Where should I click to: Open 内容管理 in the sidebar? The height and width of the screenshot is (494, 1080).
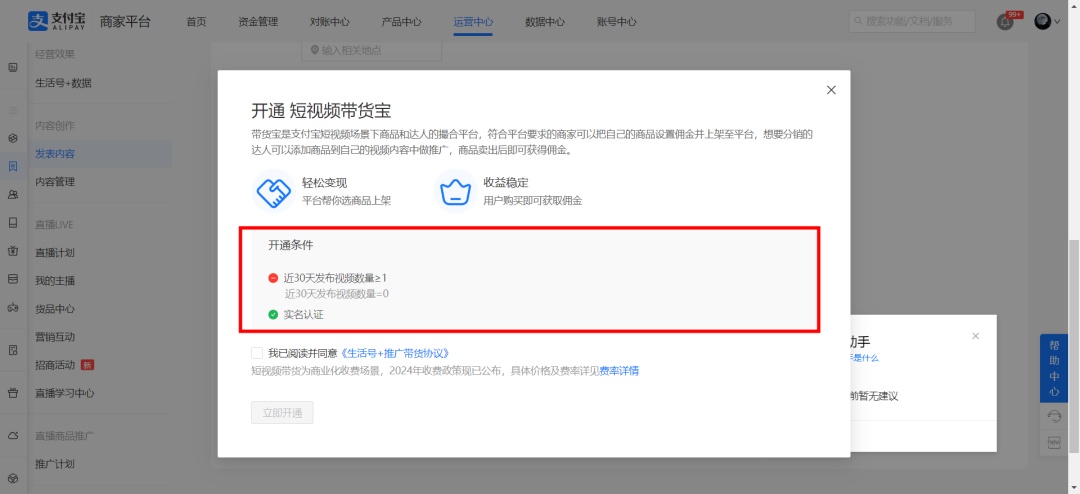point(55,182)
